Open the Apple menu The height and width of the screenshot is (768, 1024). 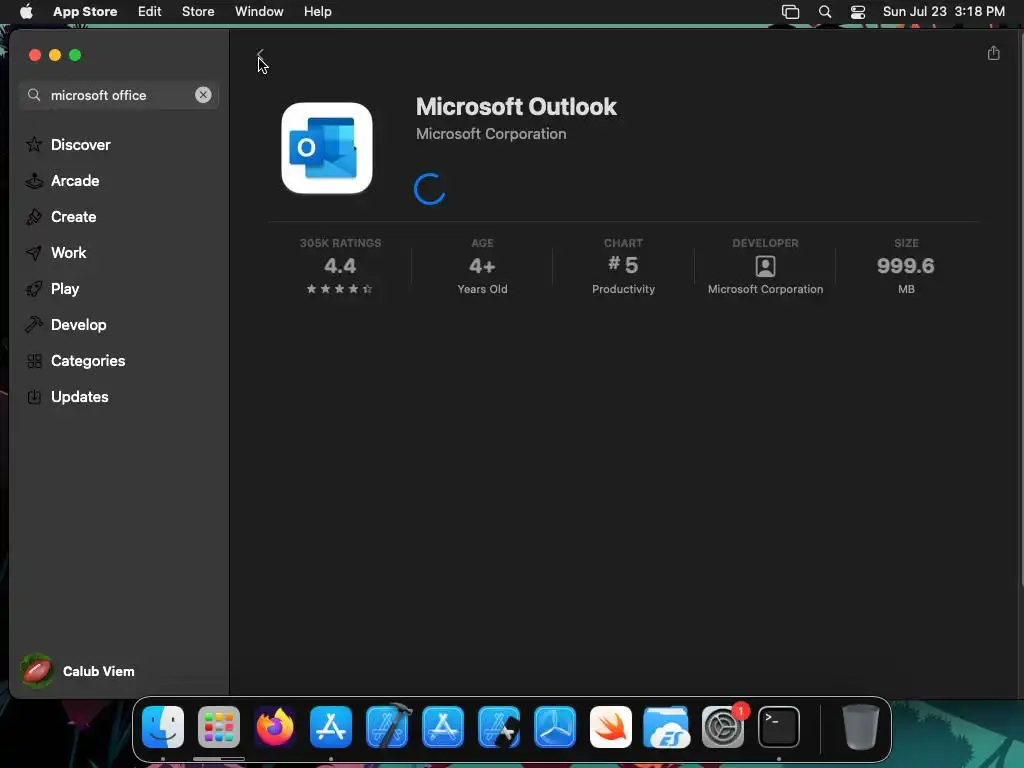coord(26,12)
